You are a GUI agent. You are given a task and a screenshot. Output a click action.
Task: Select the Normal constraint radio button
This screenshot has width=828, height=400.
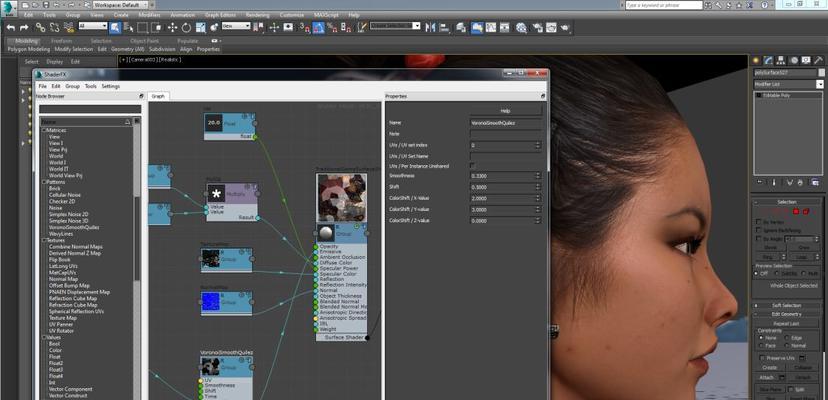786,346
